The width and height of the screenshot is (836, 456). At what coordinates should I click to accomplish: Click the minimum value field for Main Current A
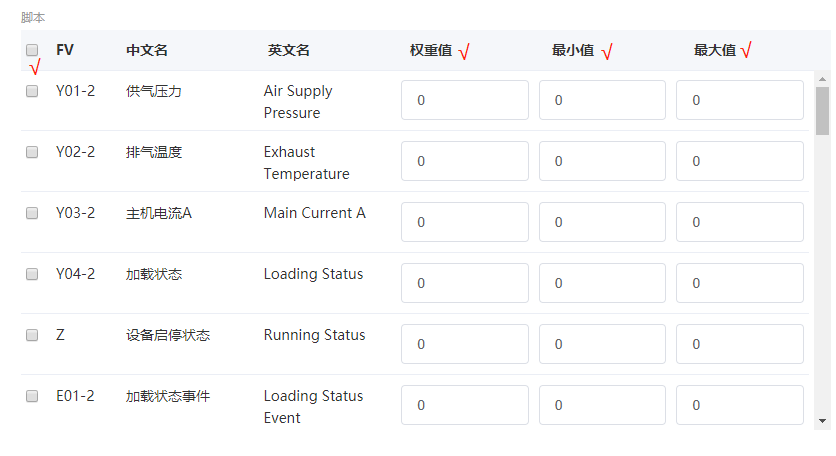click(602, 222)
